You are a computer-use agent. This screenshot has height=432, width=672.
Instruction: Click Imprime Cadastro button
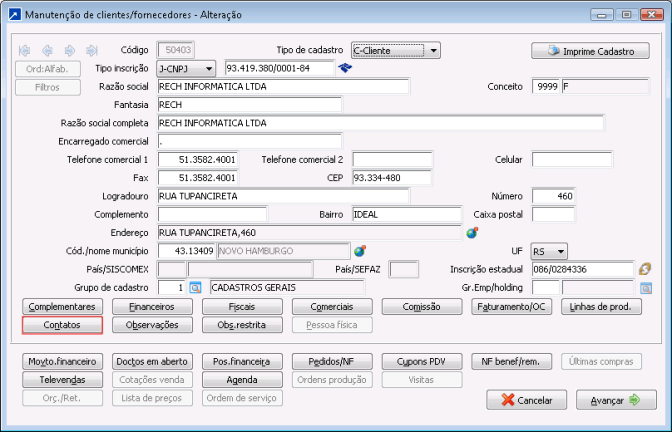pos(591,51)
